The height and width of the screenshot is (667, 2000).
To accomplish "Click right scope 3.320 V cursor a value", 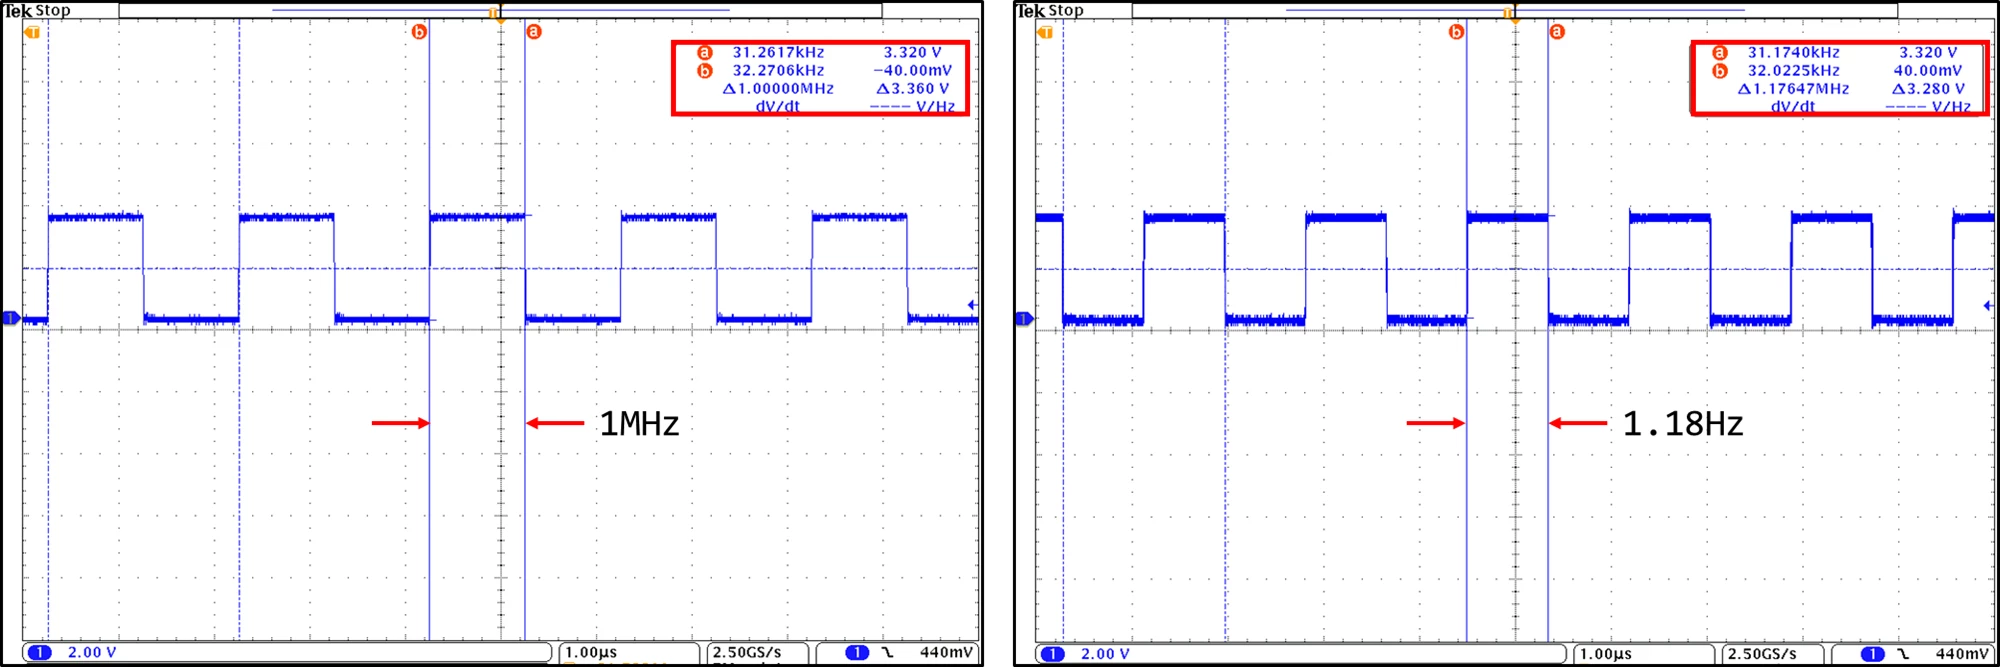I will (1928, 53).
